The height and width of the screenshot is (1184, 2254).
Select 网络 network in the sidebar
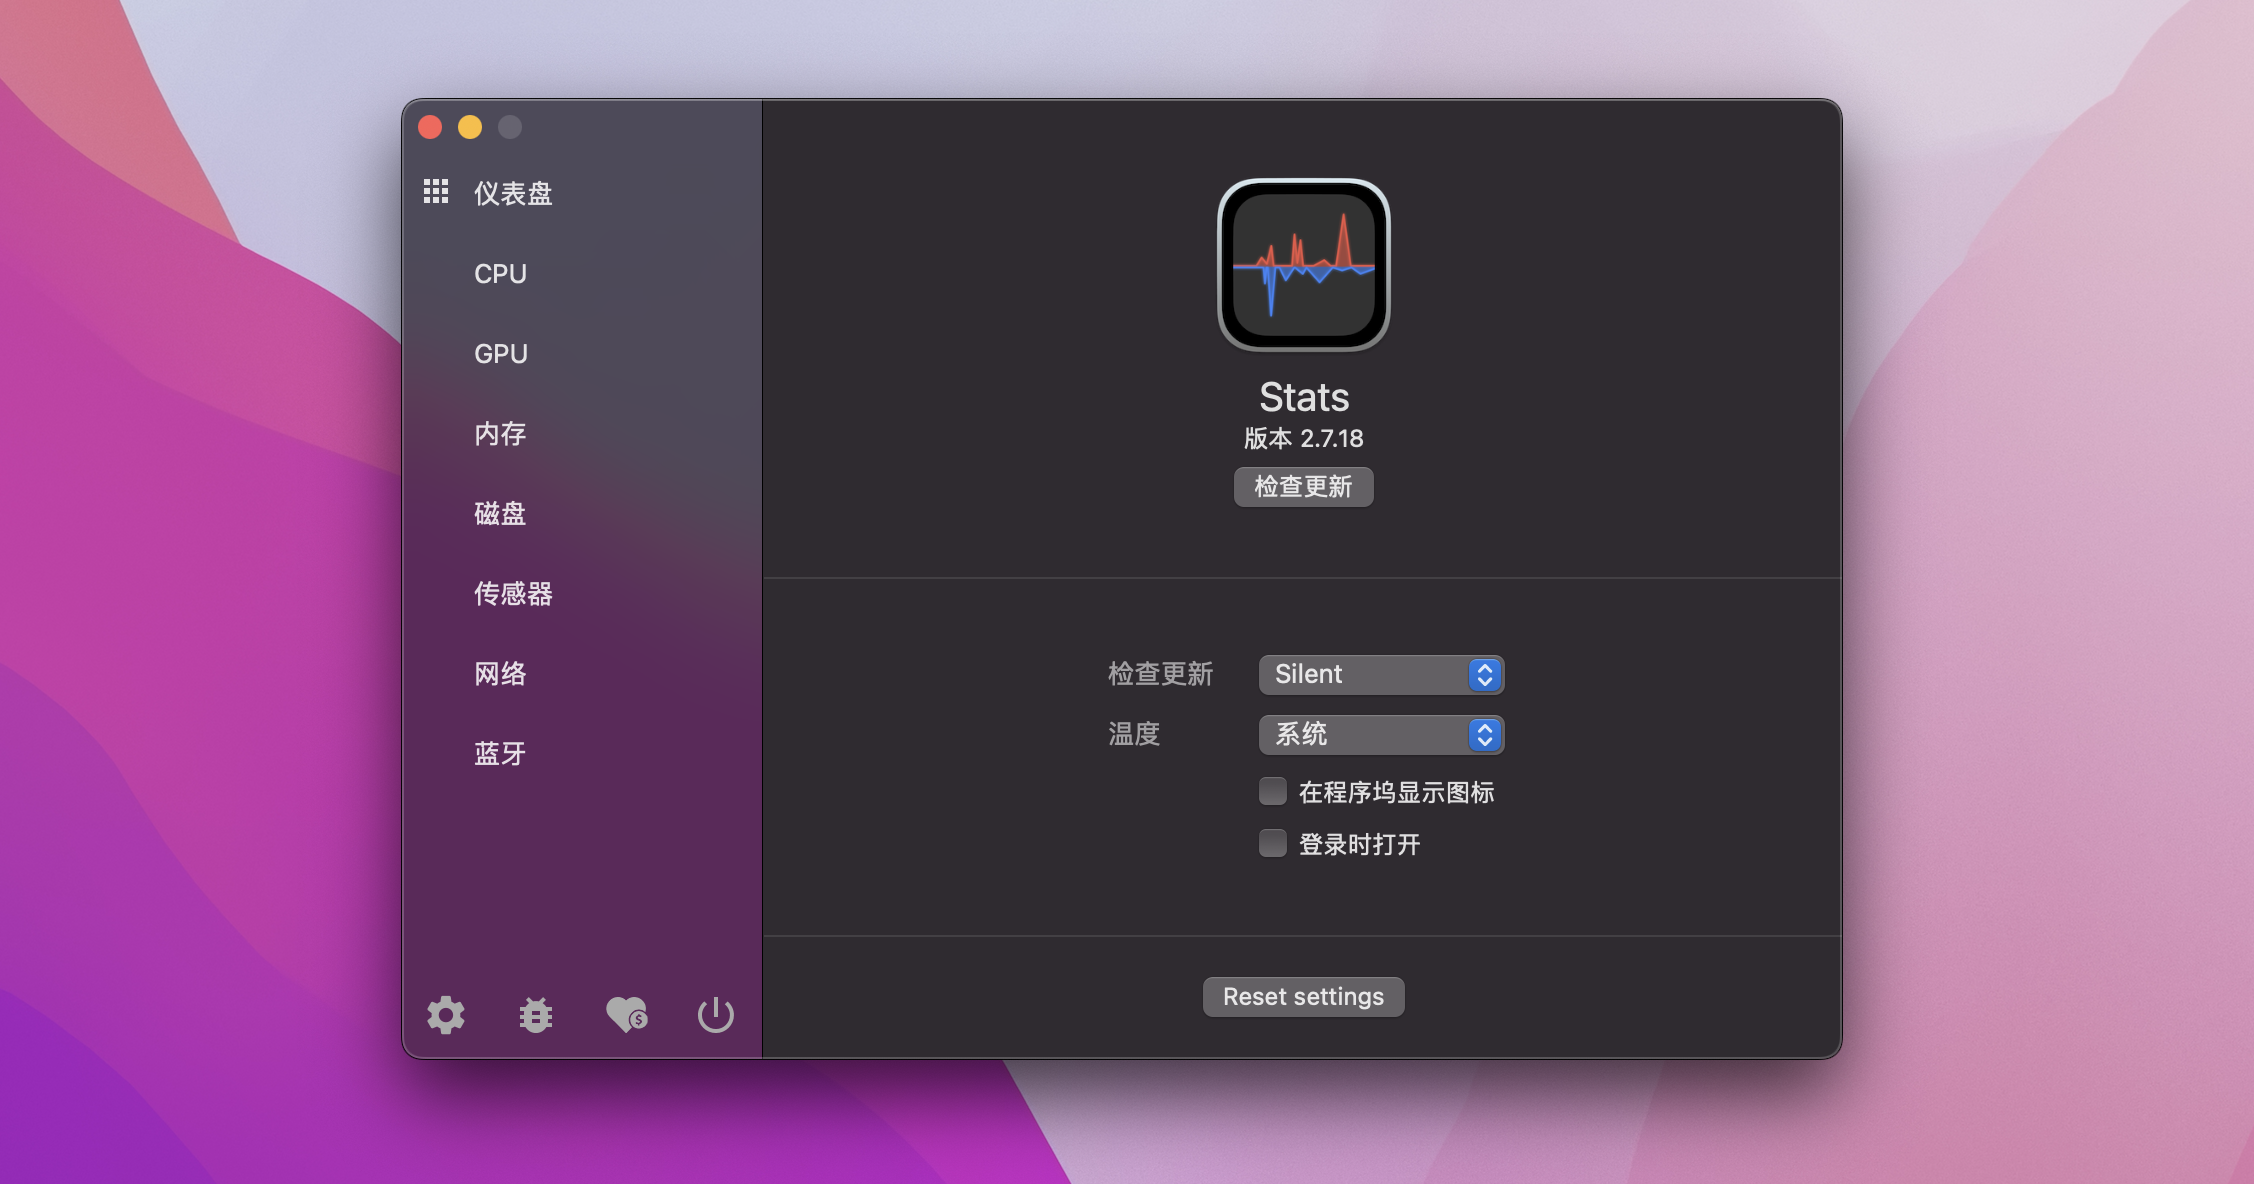[x=500, y=674]
